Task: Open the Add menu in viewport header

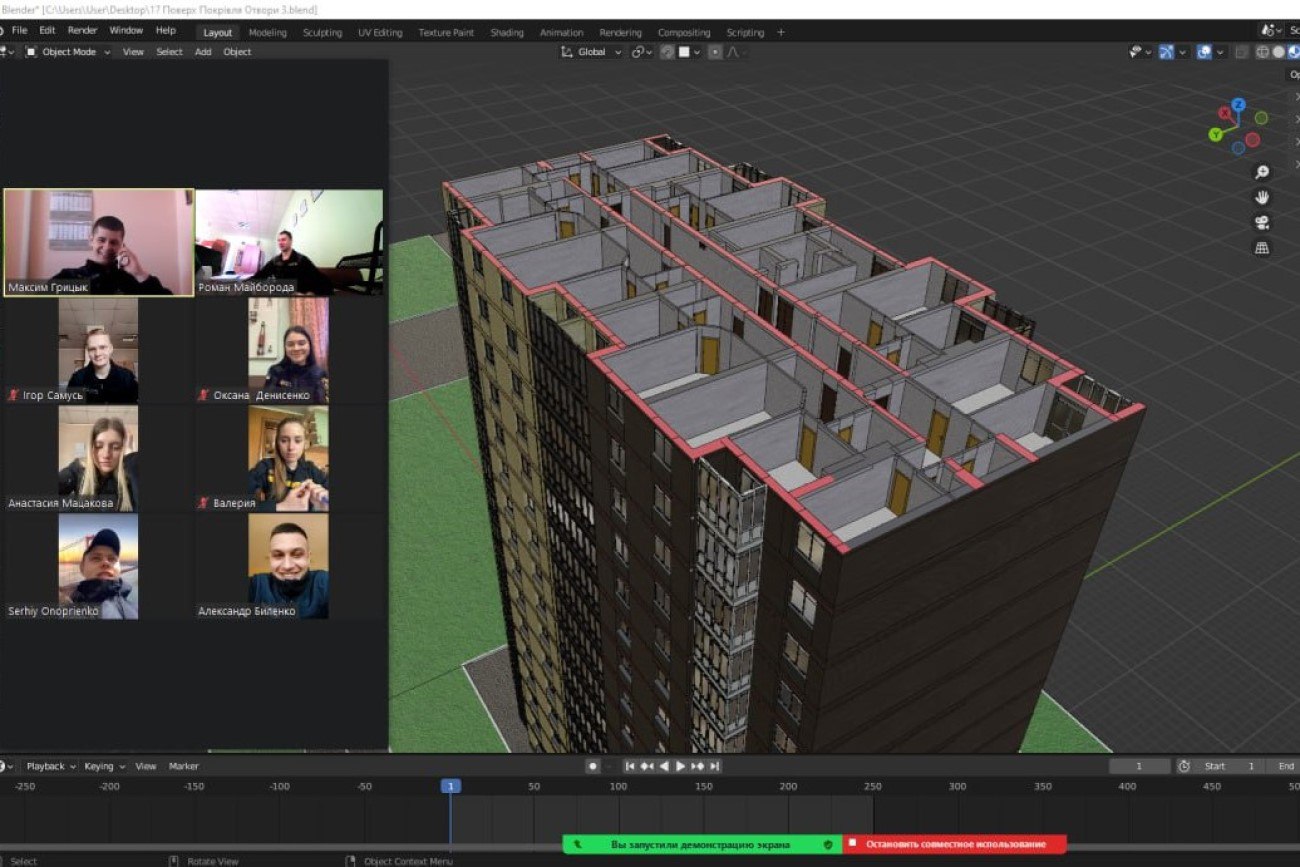Action: [x=203, y=52]
